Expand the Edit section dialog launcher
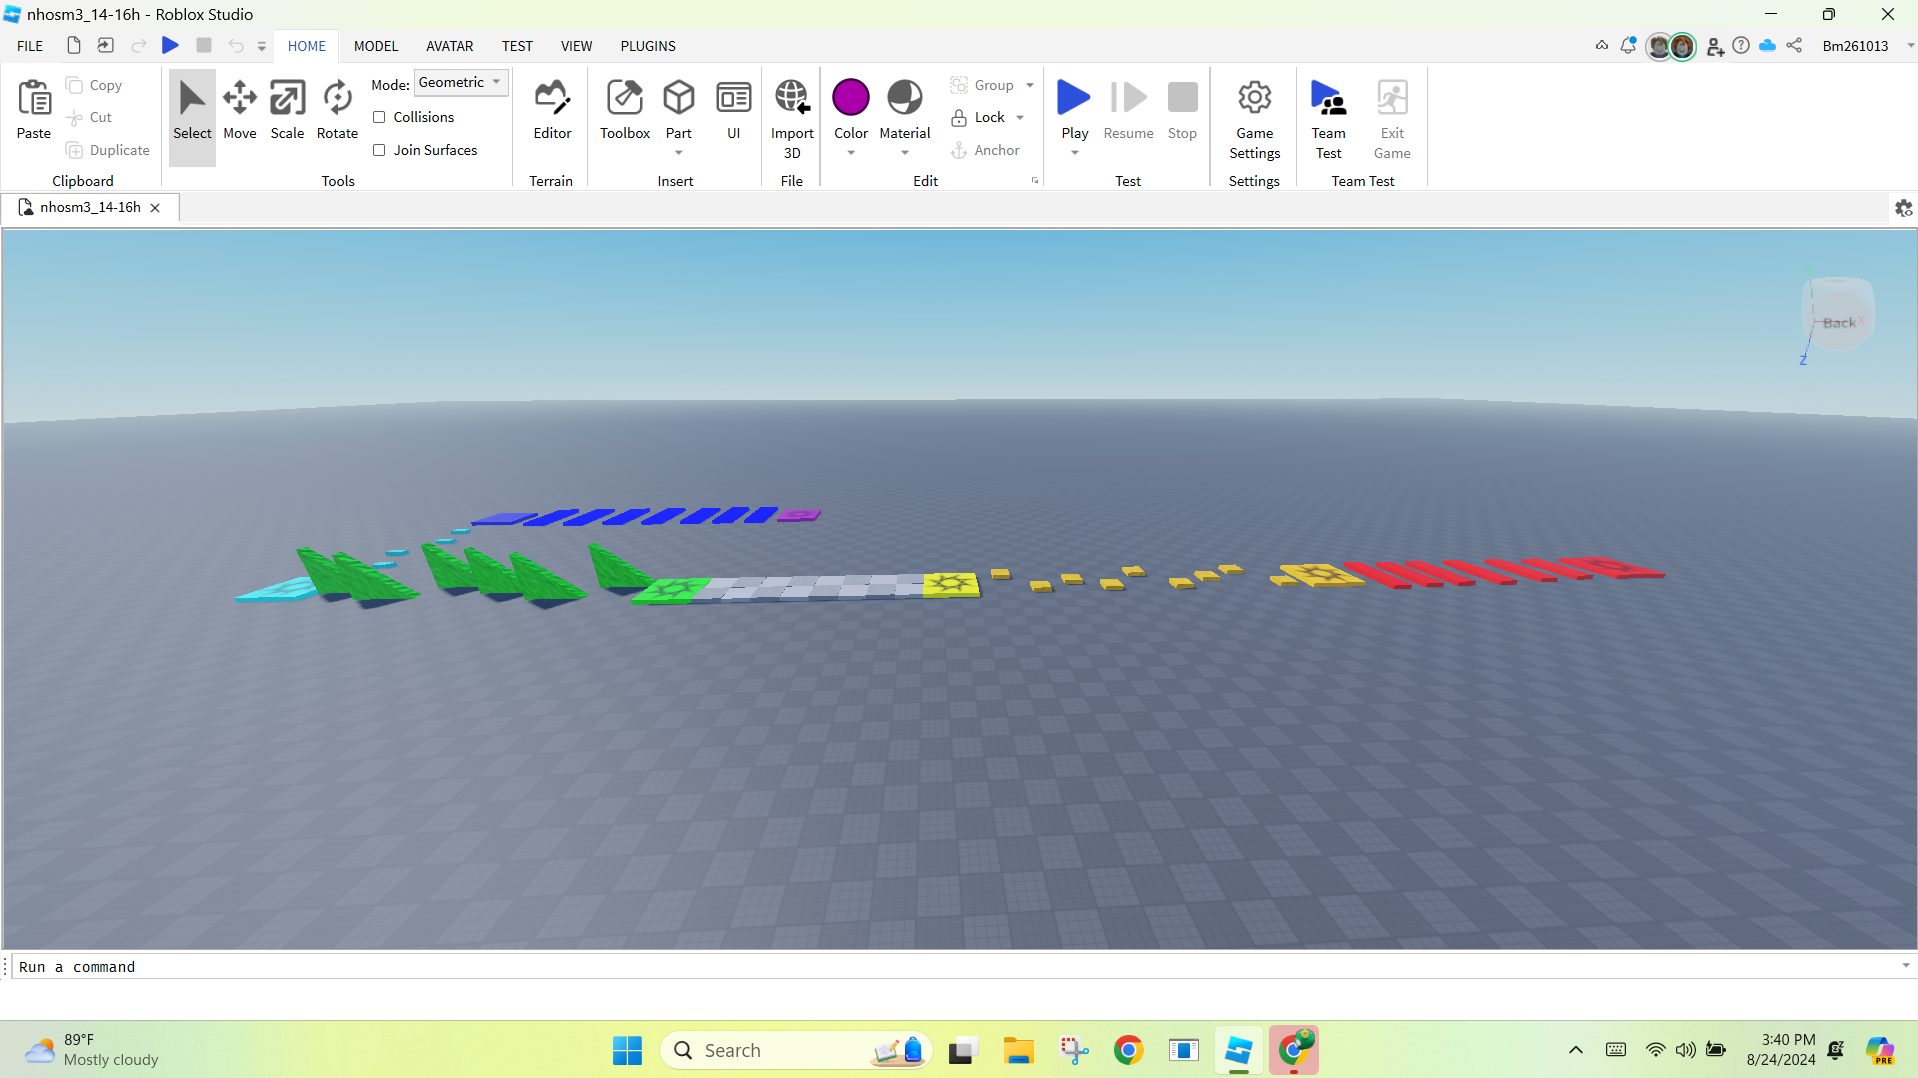Screen dimensions: 1918x1078 [1034, 181]
